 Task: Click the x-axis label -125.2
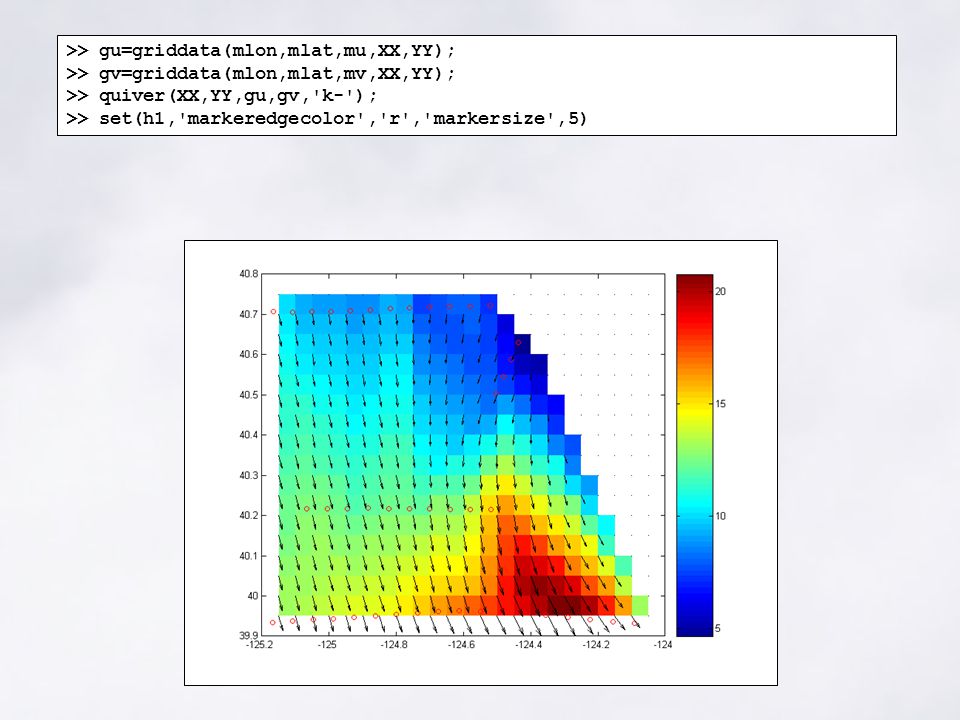(x=260, y=645)
